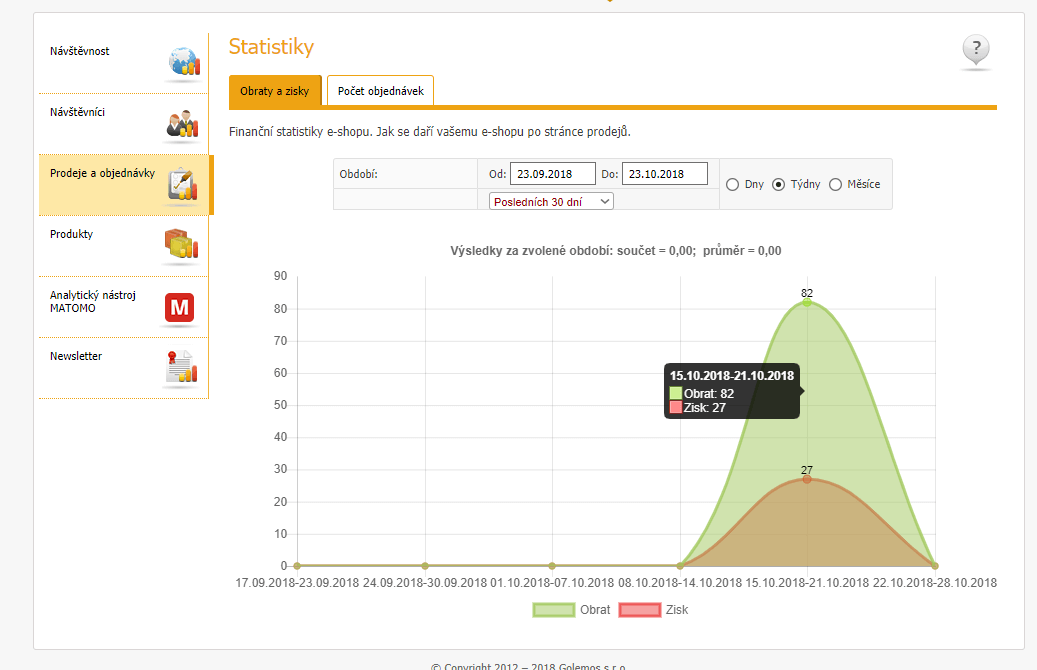The width and height of the screenshot is (1037, 670).
Task: Click the Od date field 23.09.2018
Action: point(553,174)
